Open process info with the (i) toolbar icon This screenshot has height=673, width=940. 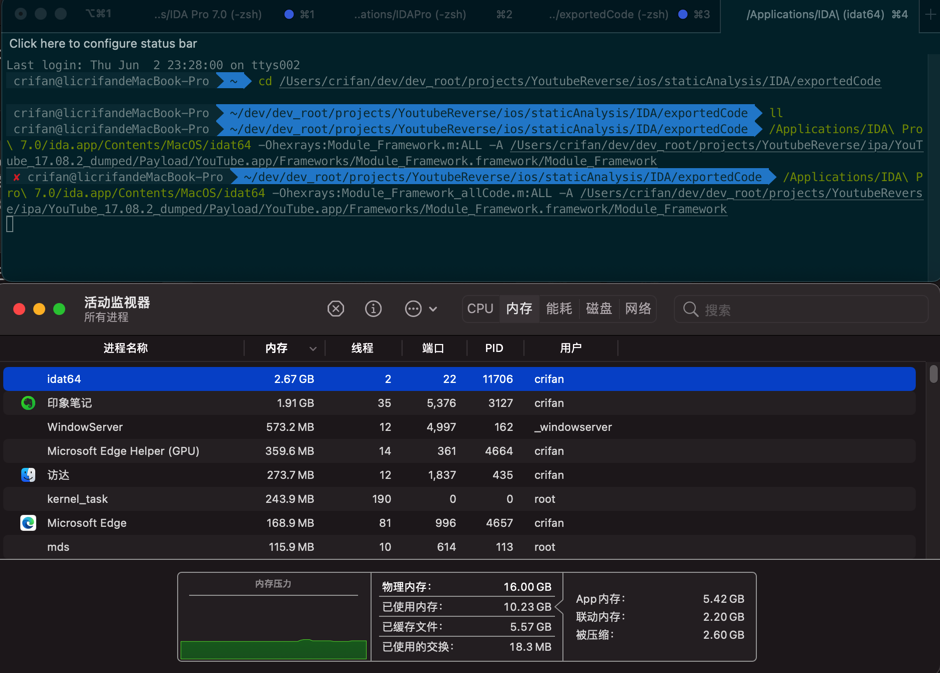pos(373,308)
